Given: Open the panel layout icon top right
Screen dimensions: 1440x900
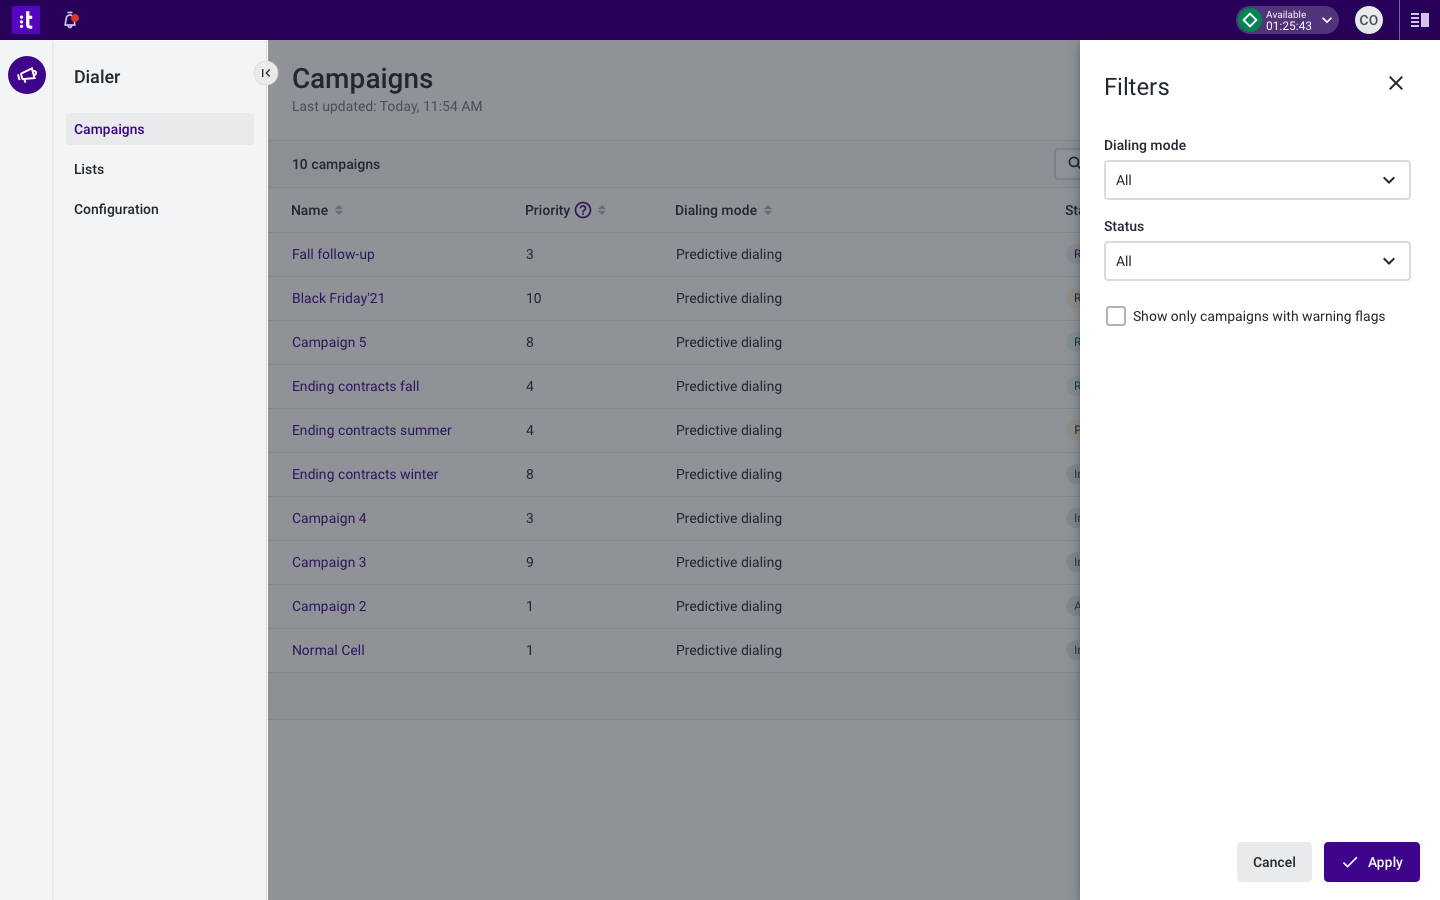Looking at the screenshot, I should [1419, 20].
